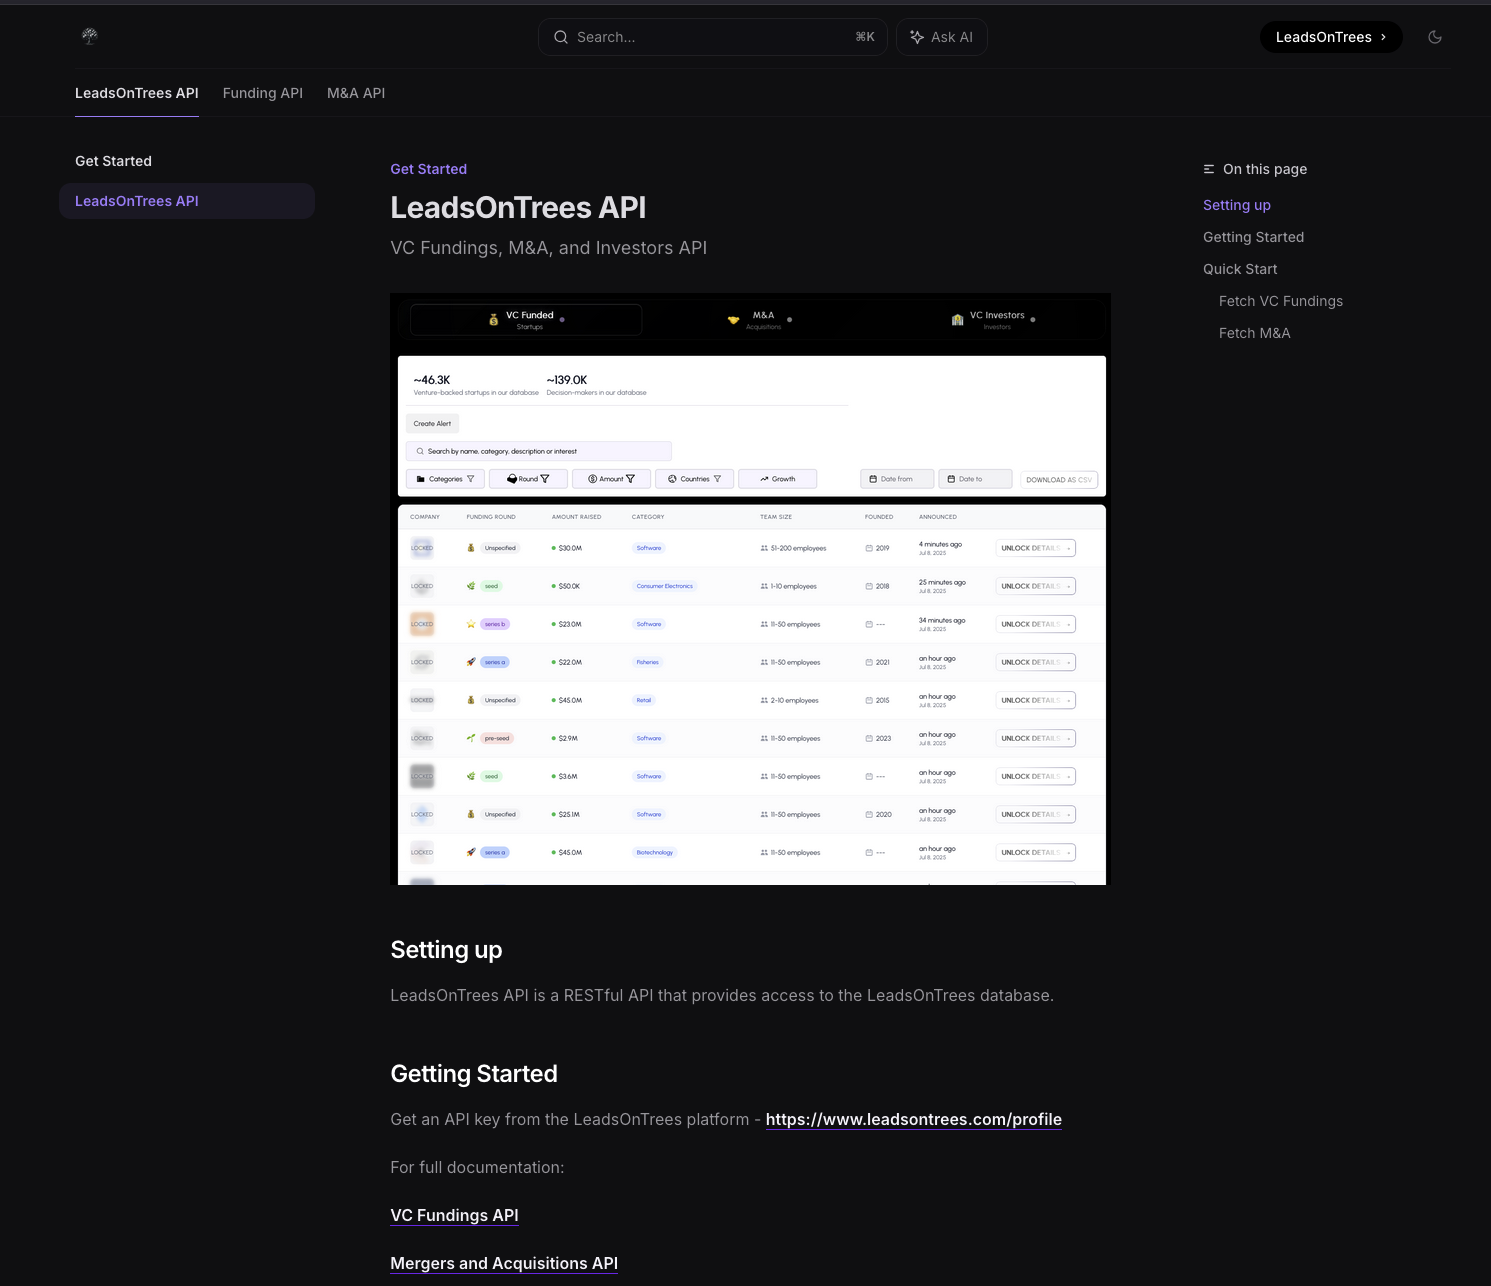Click UNLOCK DETAILS for $30.0M row
Screen dimensions: 1491x1286
tap(1035, 548)
